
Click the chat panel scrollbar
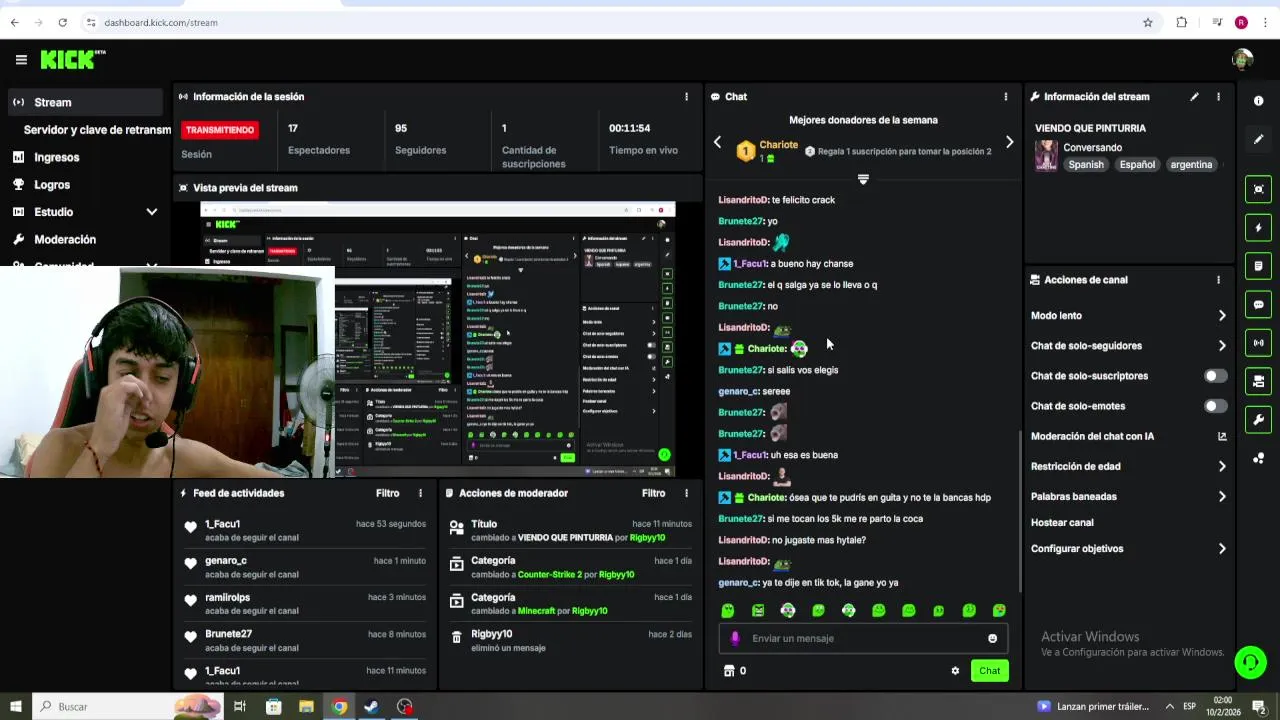pyautogui.click(x=1019, y=510)
